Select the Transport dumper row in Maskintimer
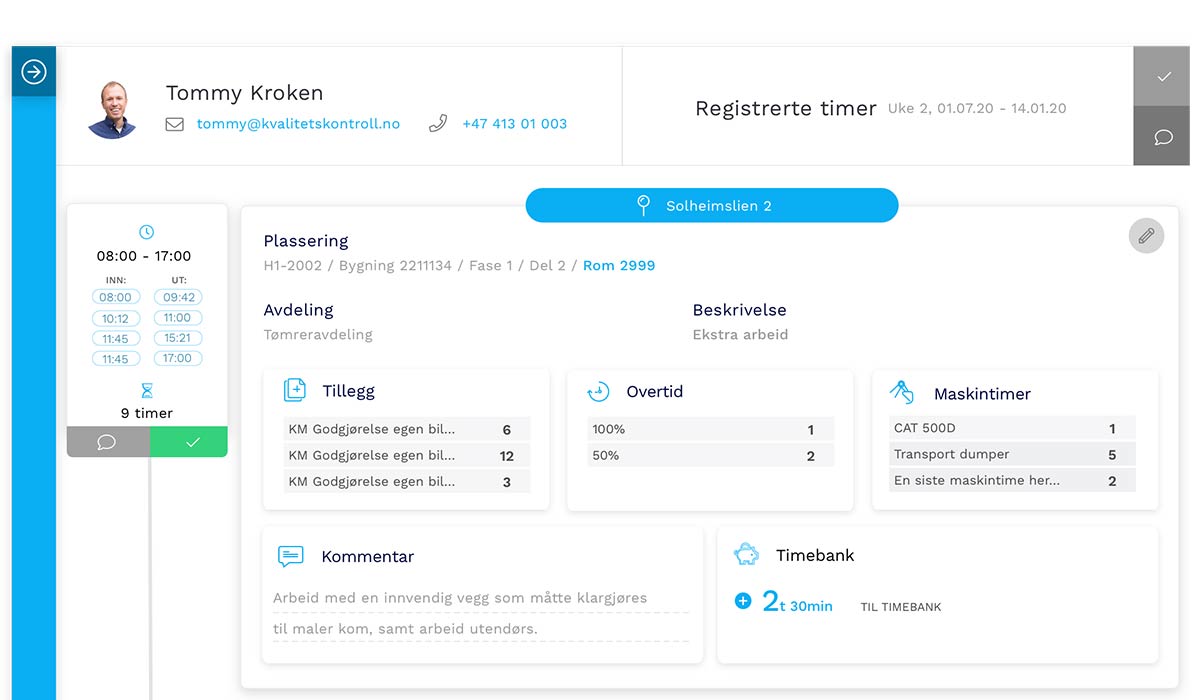This screenshot has width=1200, height=700. pyautogui.click(x=1012, y=454)
